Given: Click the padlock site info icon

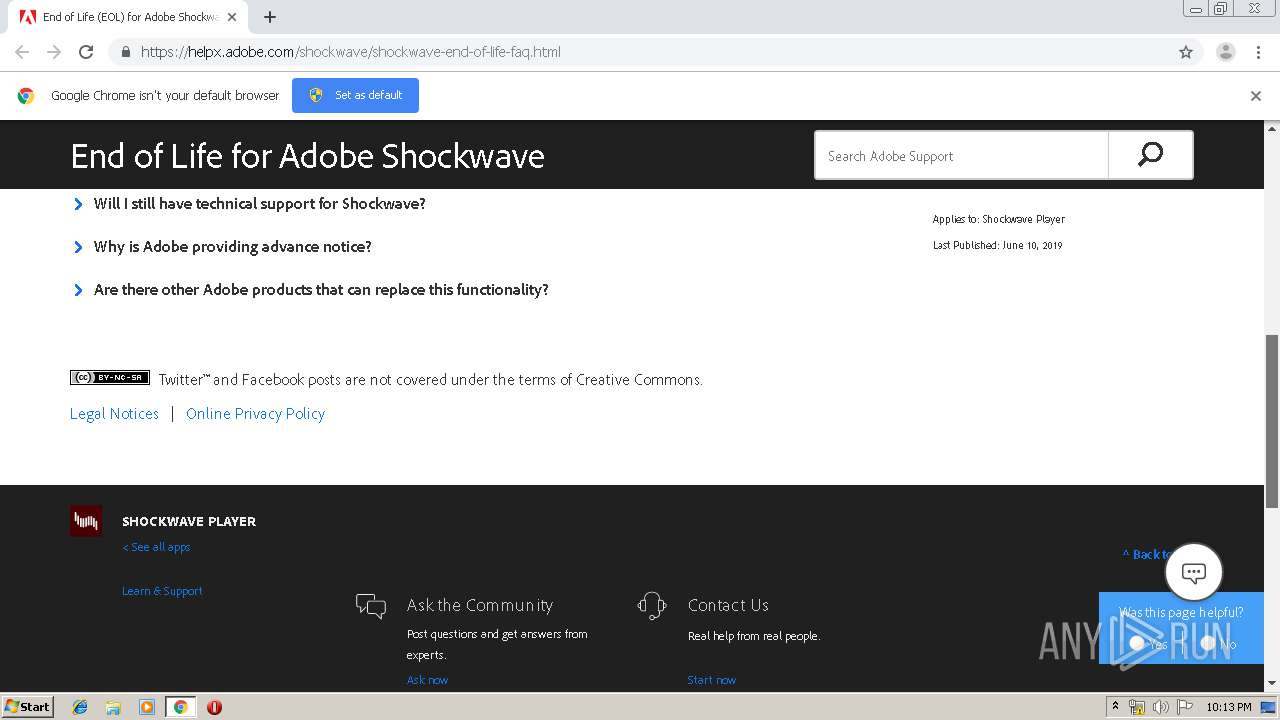Looking at the screenshot, I should pos(125,52).
